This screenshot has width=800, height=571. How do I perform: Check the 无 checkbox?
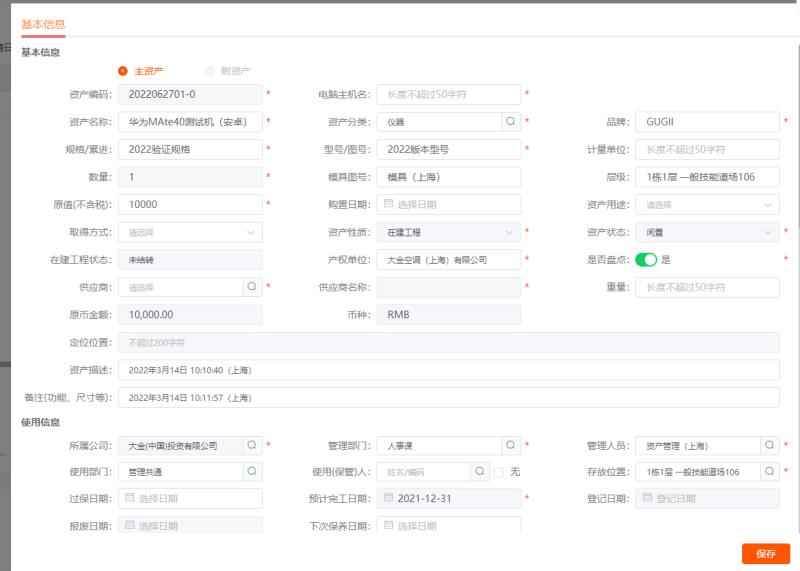tap(499, 472)
